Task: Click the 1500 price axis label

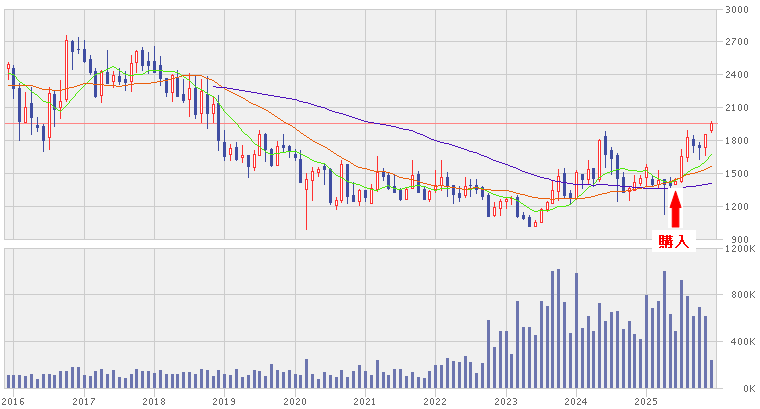Action: [x=736, y=174]
